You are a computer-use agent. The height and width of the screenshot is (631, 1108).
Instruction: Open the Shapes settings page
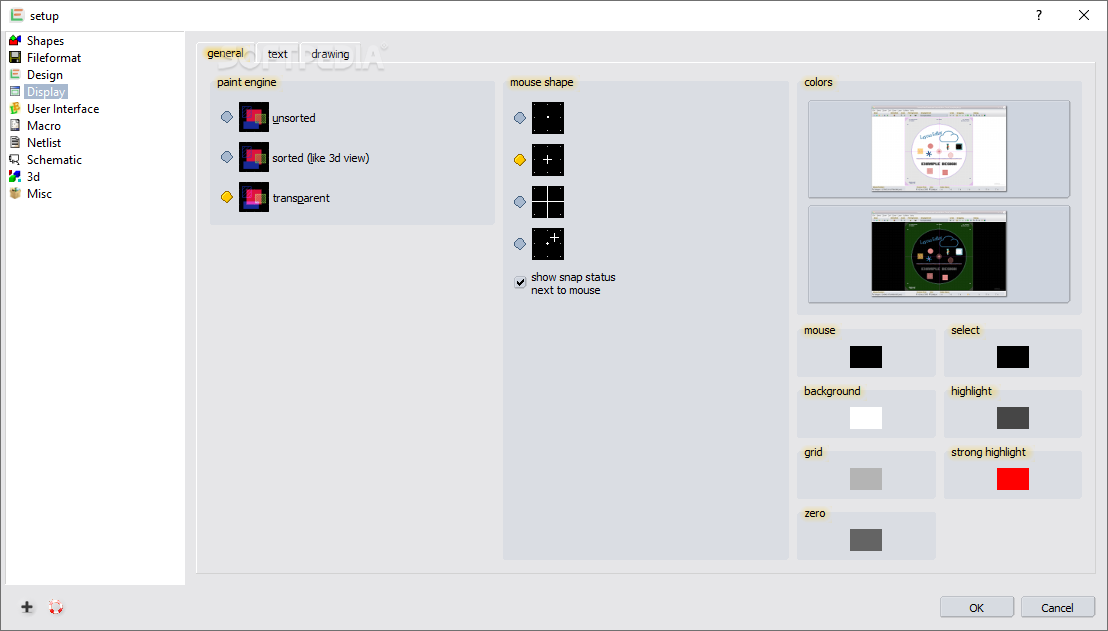click(45, 40)
